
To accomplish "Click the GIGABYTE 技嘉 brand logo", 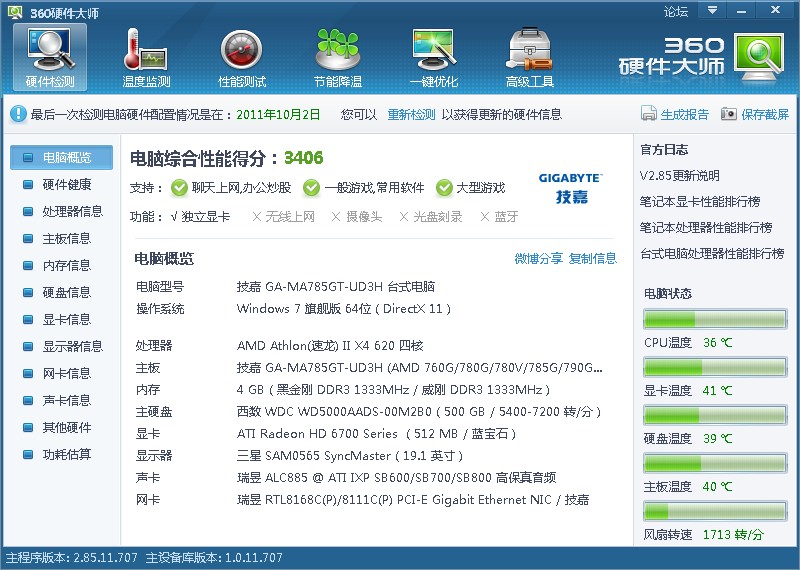I will [x=570, y=187].
